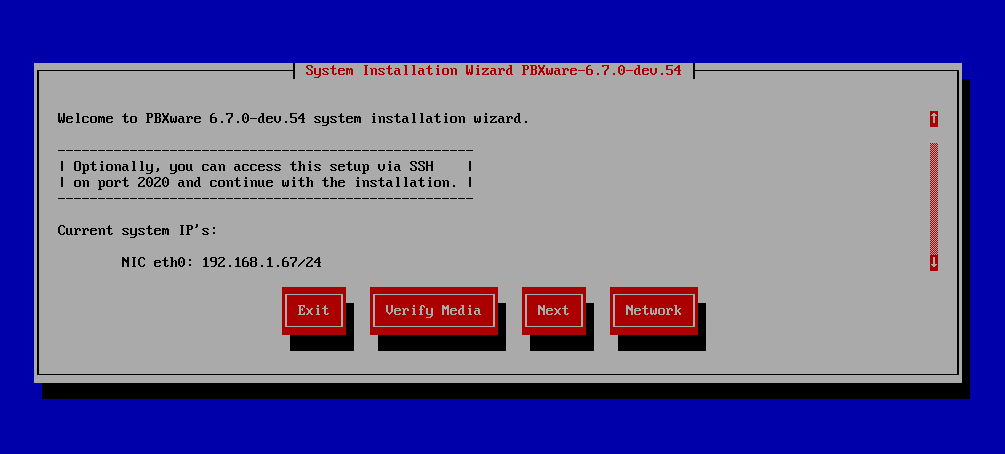Click the 'NIC eth0: 192.168.1.67/24' line
Image resolution: width=1005 pixels, height=454 pixels.
pos(221,262)
